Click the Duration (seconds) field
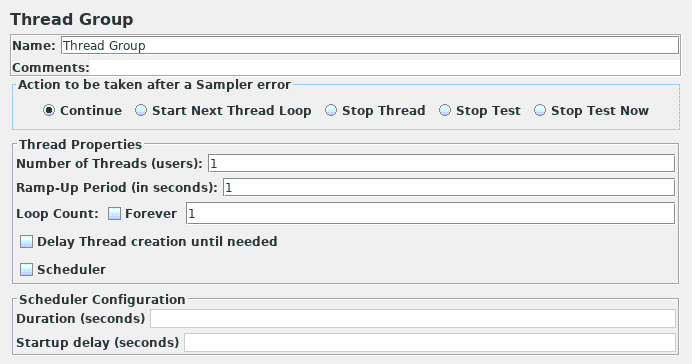The width and height of the screenshot is (692, 364). coord(413,319)
